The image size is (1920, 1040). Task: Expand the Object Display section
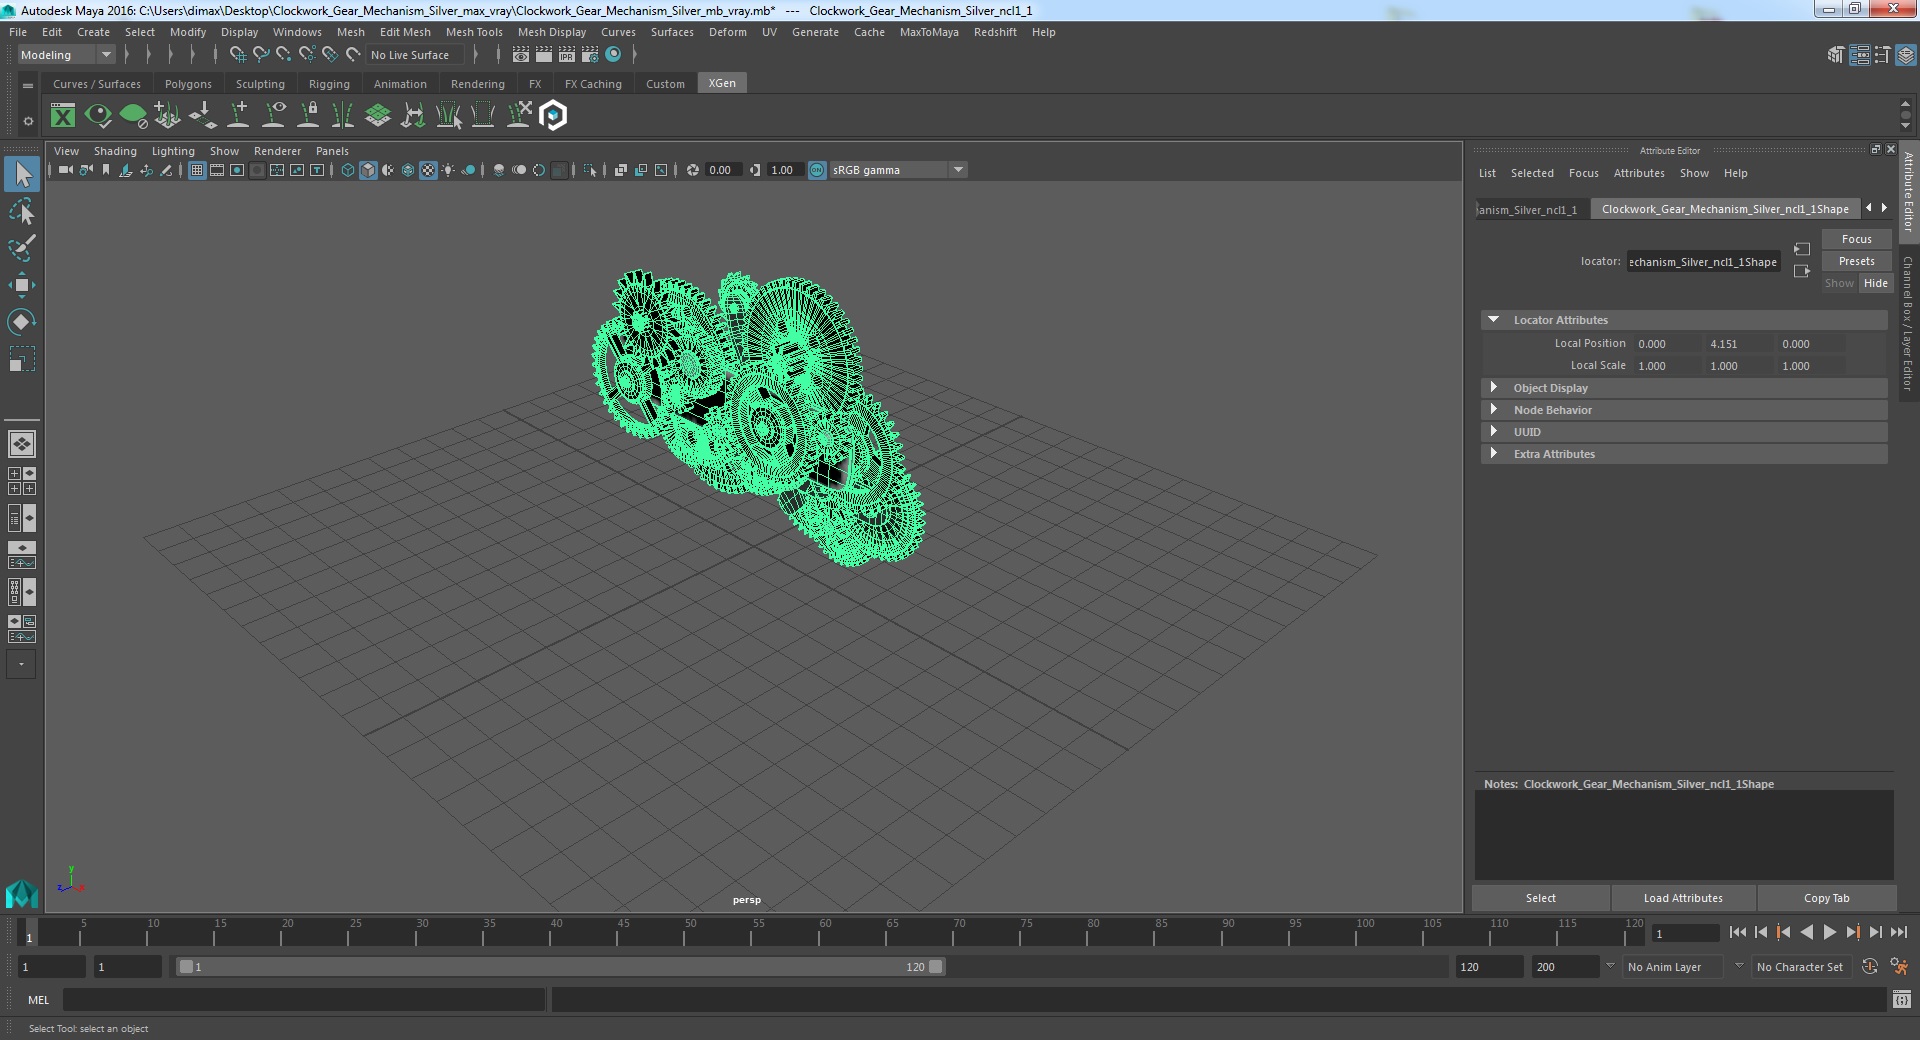click(1684, 388)
